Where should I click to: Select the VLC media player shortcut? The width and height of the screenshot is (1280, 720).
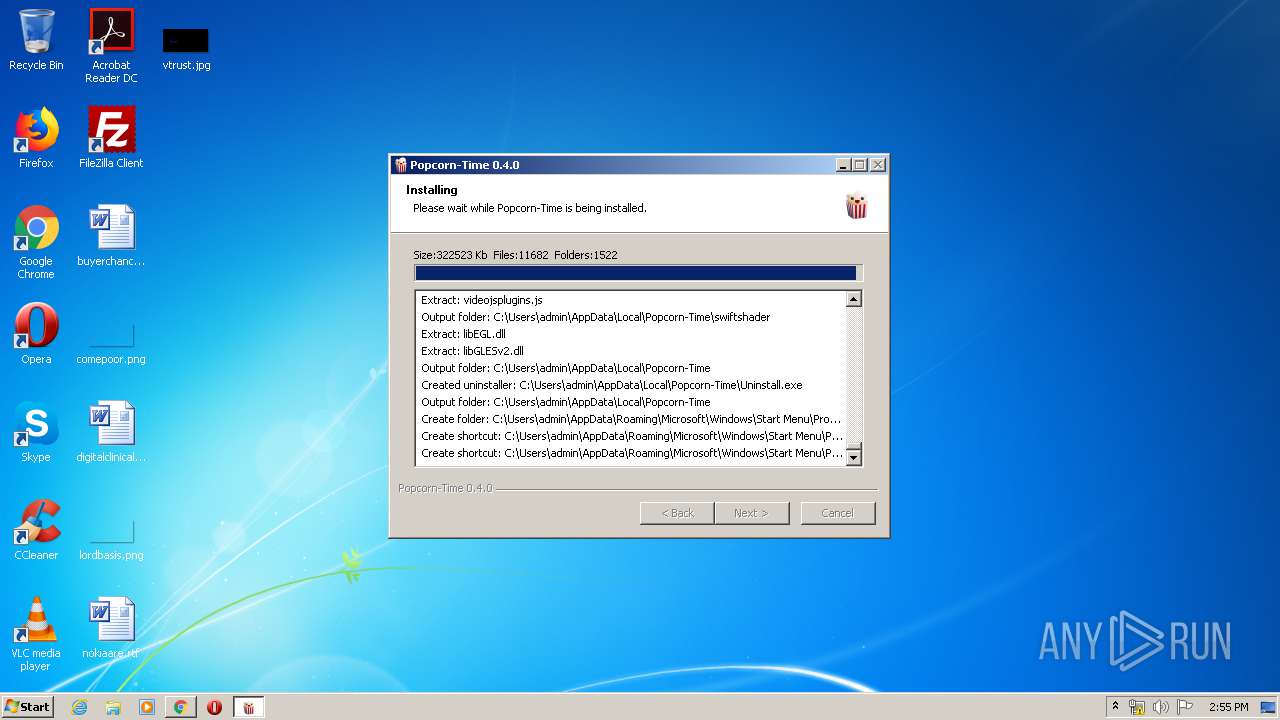36,634
